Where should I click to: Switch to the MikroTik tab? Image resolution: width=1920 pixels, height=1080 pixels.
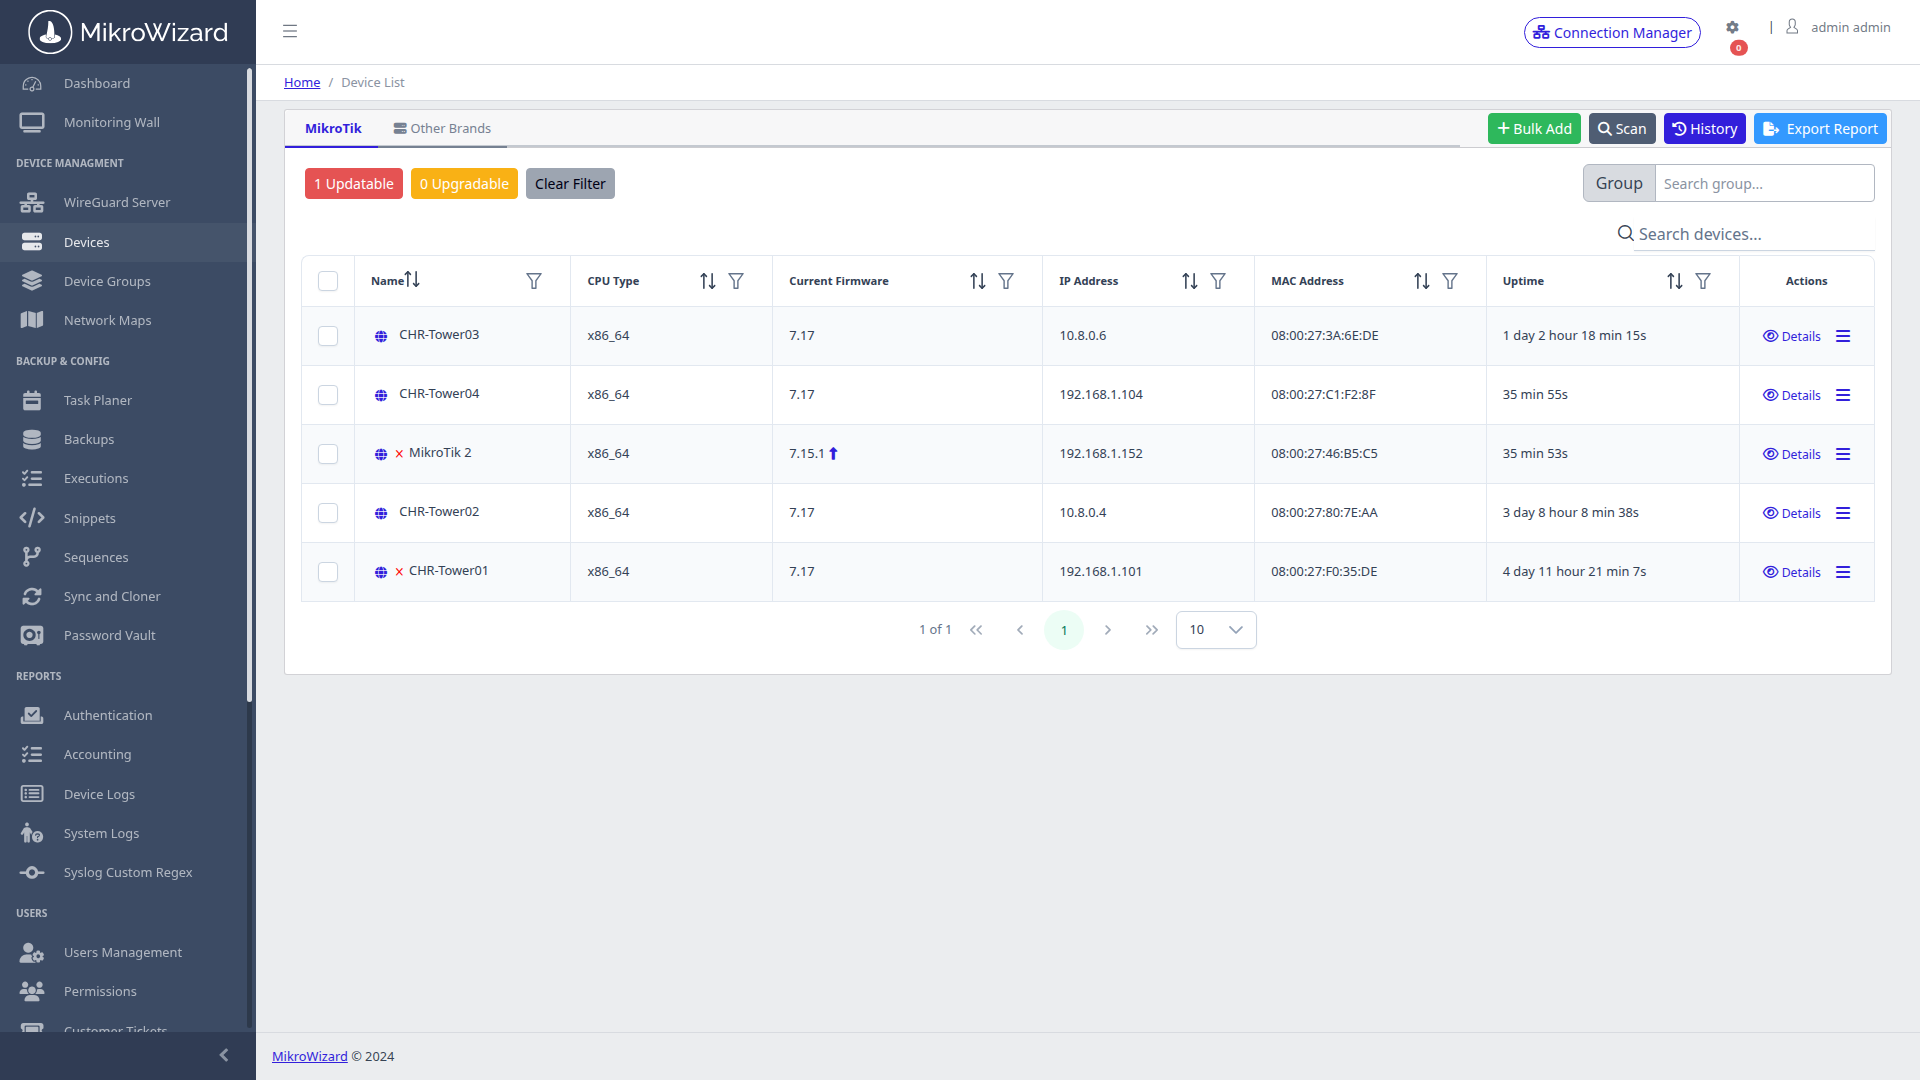pos(333,128)
